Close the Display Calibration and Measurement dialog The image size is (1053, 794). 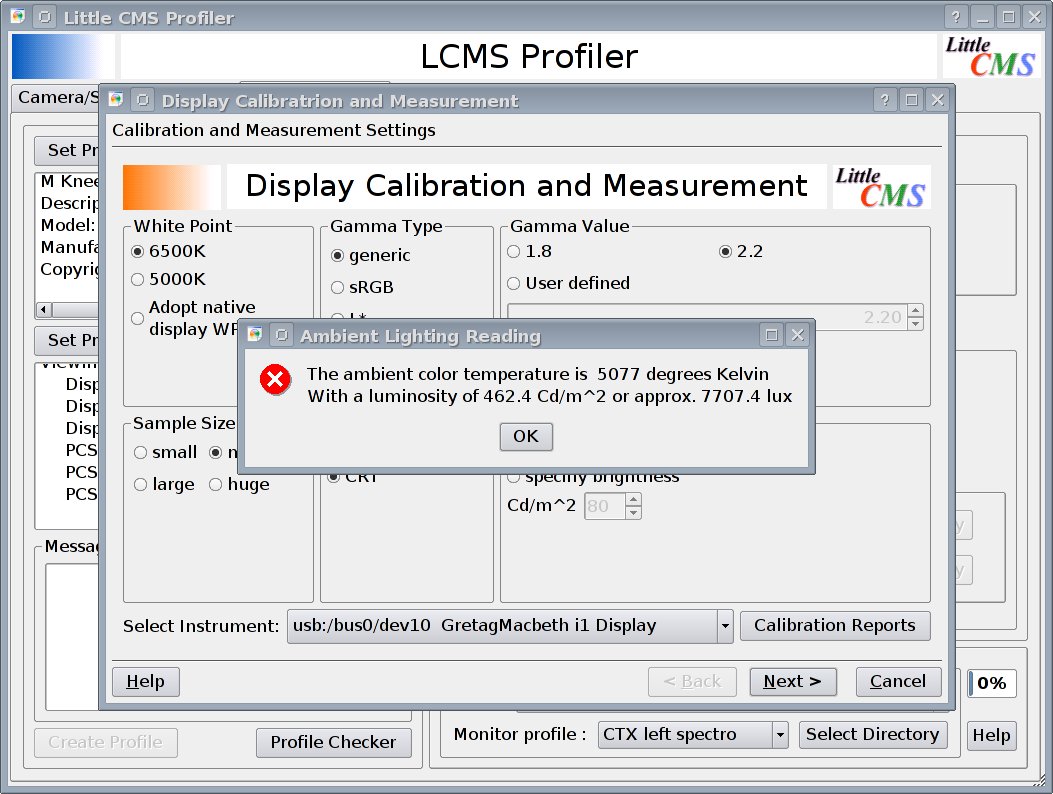click(x=937, y=100)
